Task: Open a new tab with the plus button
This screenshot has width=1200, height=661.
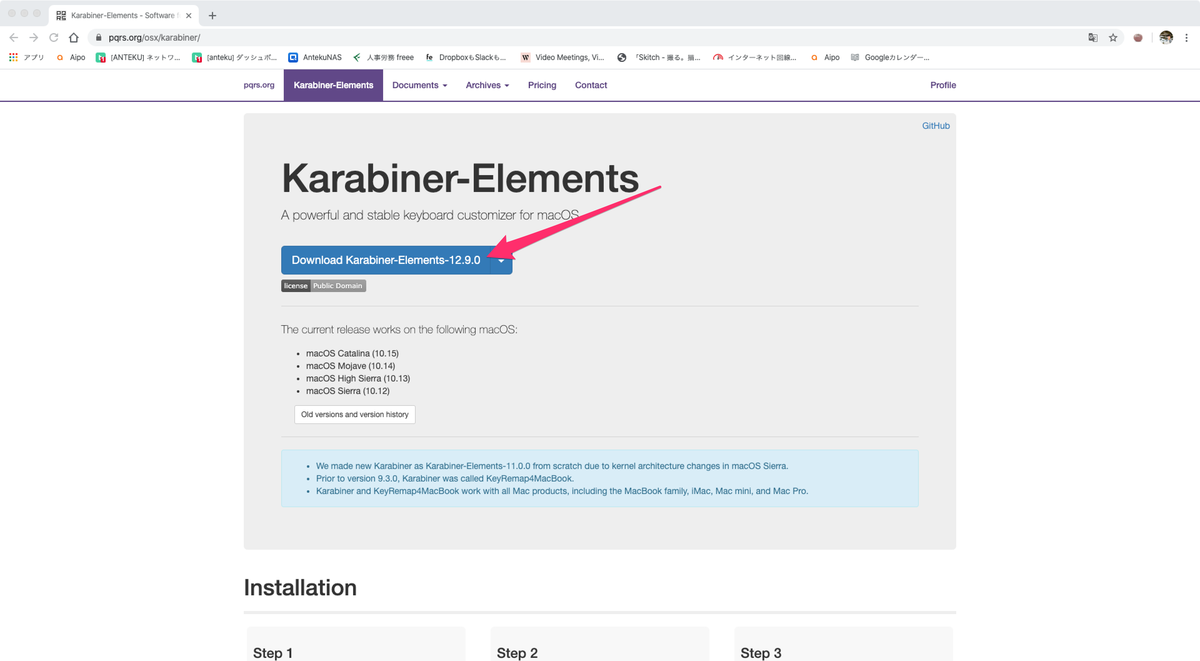Action: tap(212, 15)
